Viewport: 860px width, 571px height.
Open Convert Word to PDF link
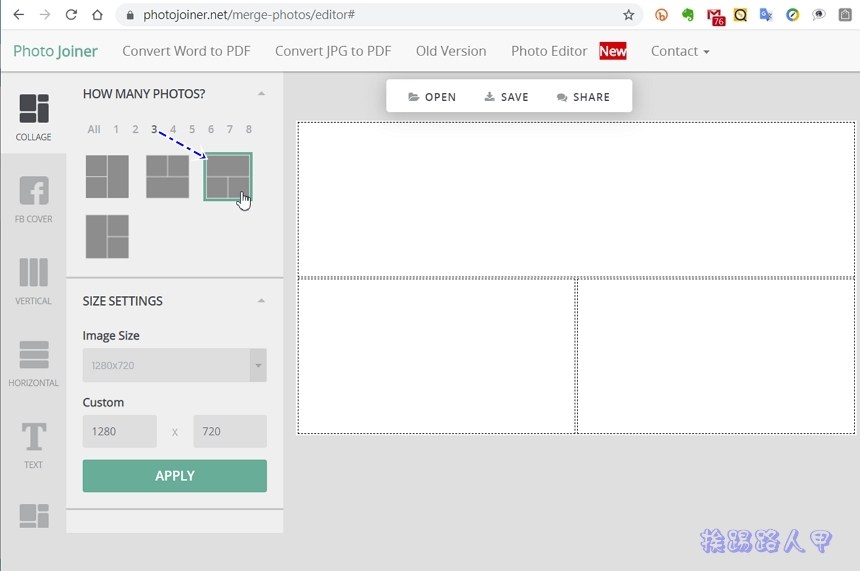coord(186,51)
